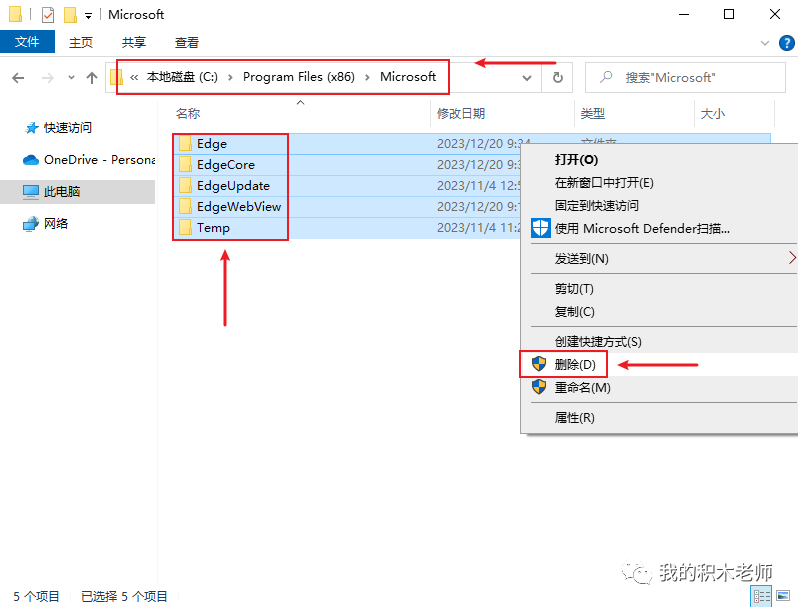Viewport: 798px width, 607px height.
Task: Choose 剪切(T) from the context menu
Action: pos(574,288)
